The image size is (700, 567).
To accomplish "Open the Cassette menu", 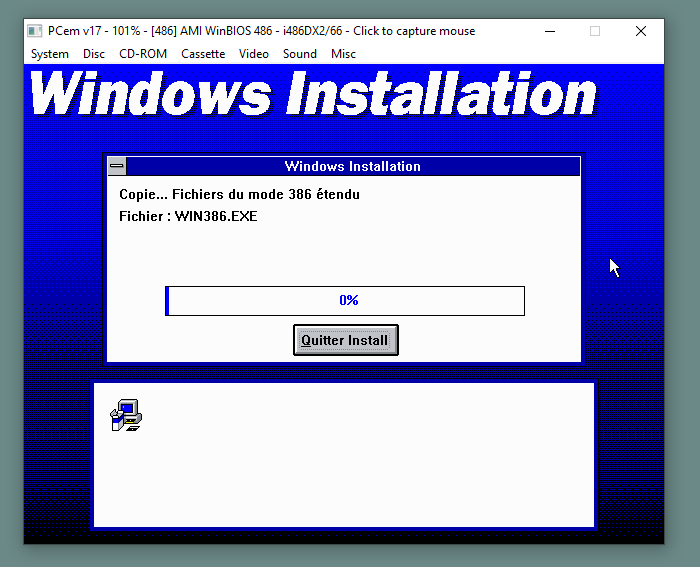I will coord(203,54).
